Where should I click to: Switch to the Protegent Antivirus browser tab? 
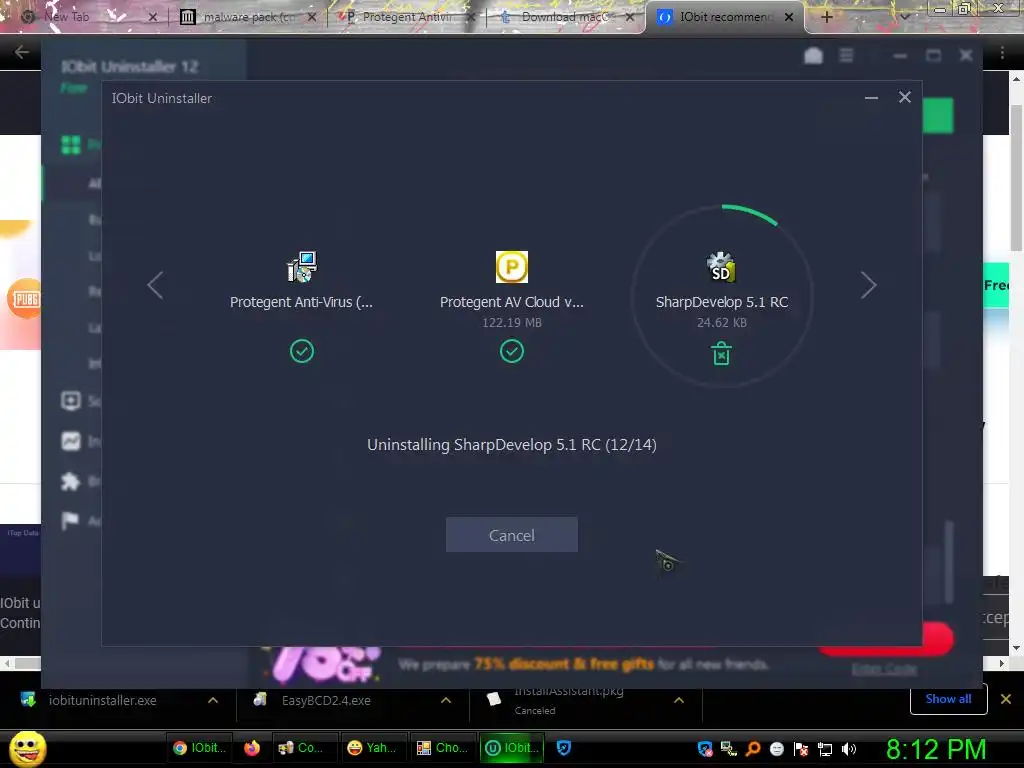point(408,17)
